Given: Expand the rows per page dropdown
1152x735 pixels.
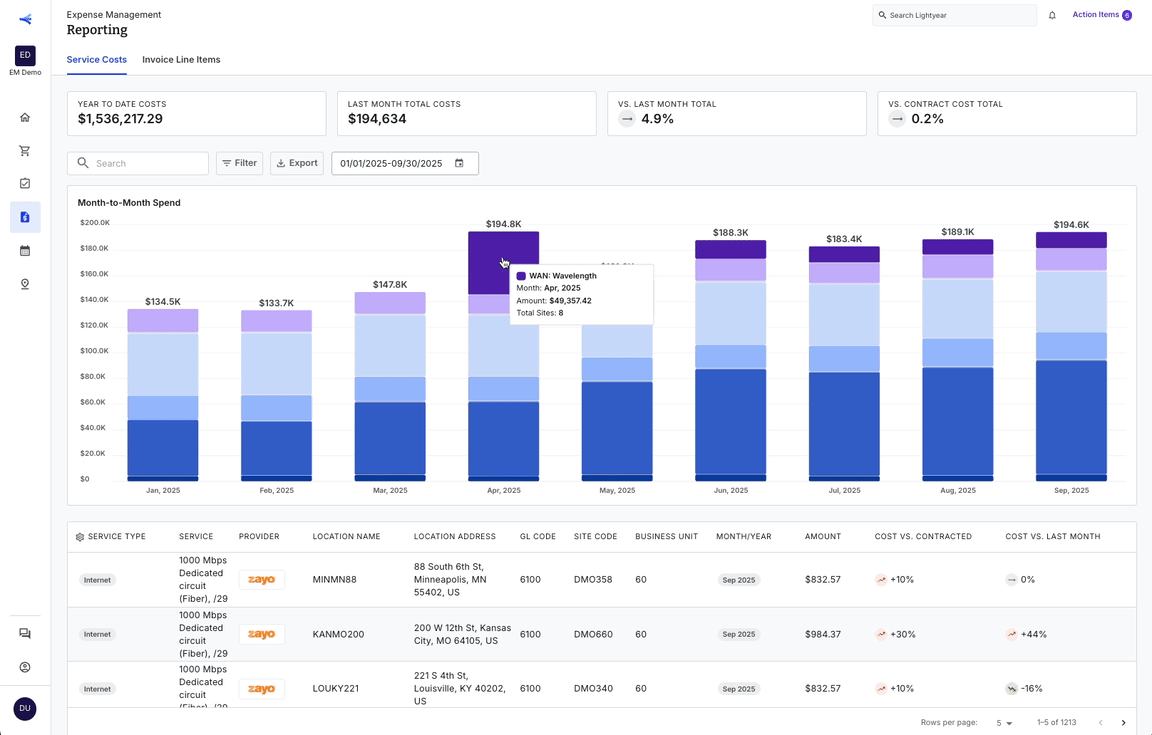Looking at the screenshot, I should (x=1004, y=723).
